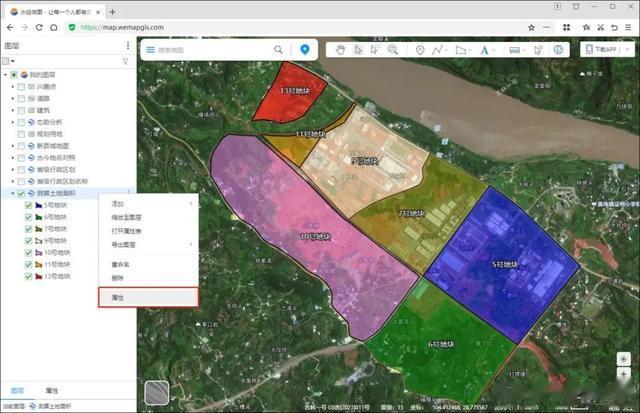Choose 打开属性表 from context menu
This screenshot has width=640, height=413.
click(149, 231)
